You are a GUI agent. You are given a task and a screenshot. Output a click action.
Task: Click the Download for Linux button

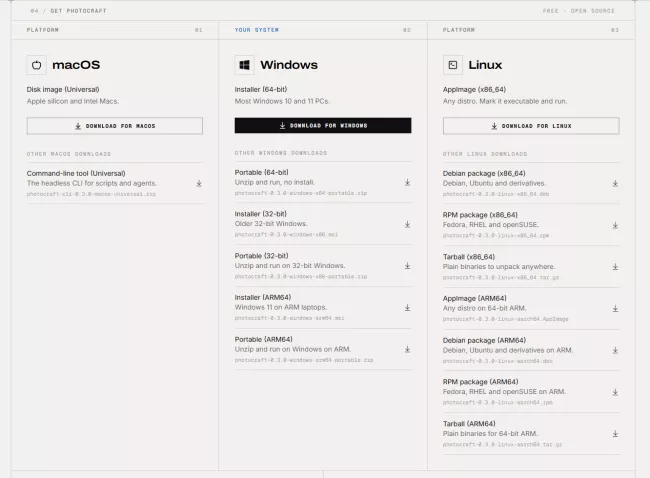[x=531, y=126]
